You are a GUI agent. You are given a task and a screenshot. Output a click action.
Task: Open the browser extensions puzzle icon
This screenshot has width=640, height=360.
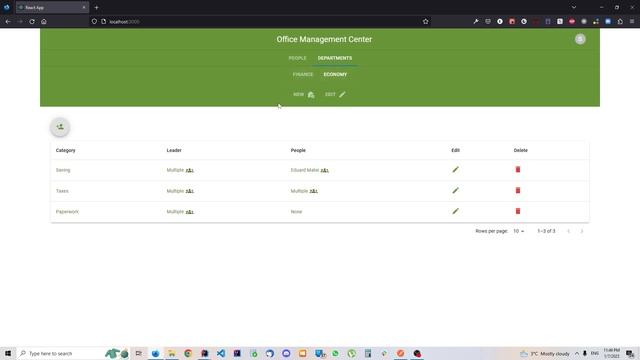click(x=620, y=22)
